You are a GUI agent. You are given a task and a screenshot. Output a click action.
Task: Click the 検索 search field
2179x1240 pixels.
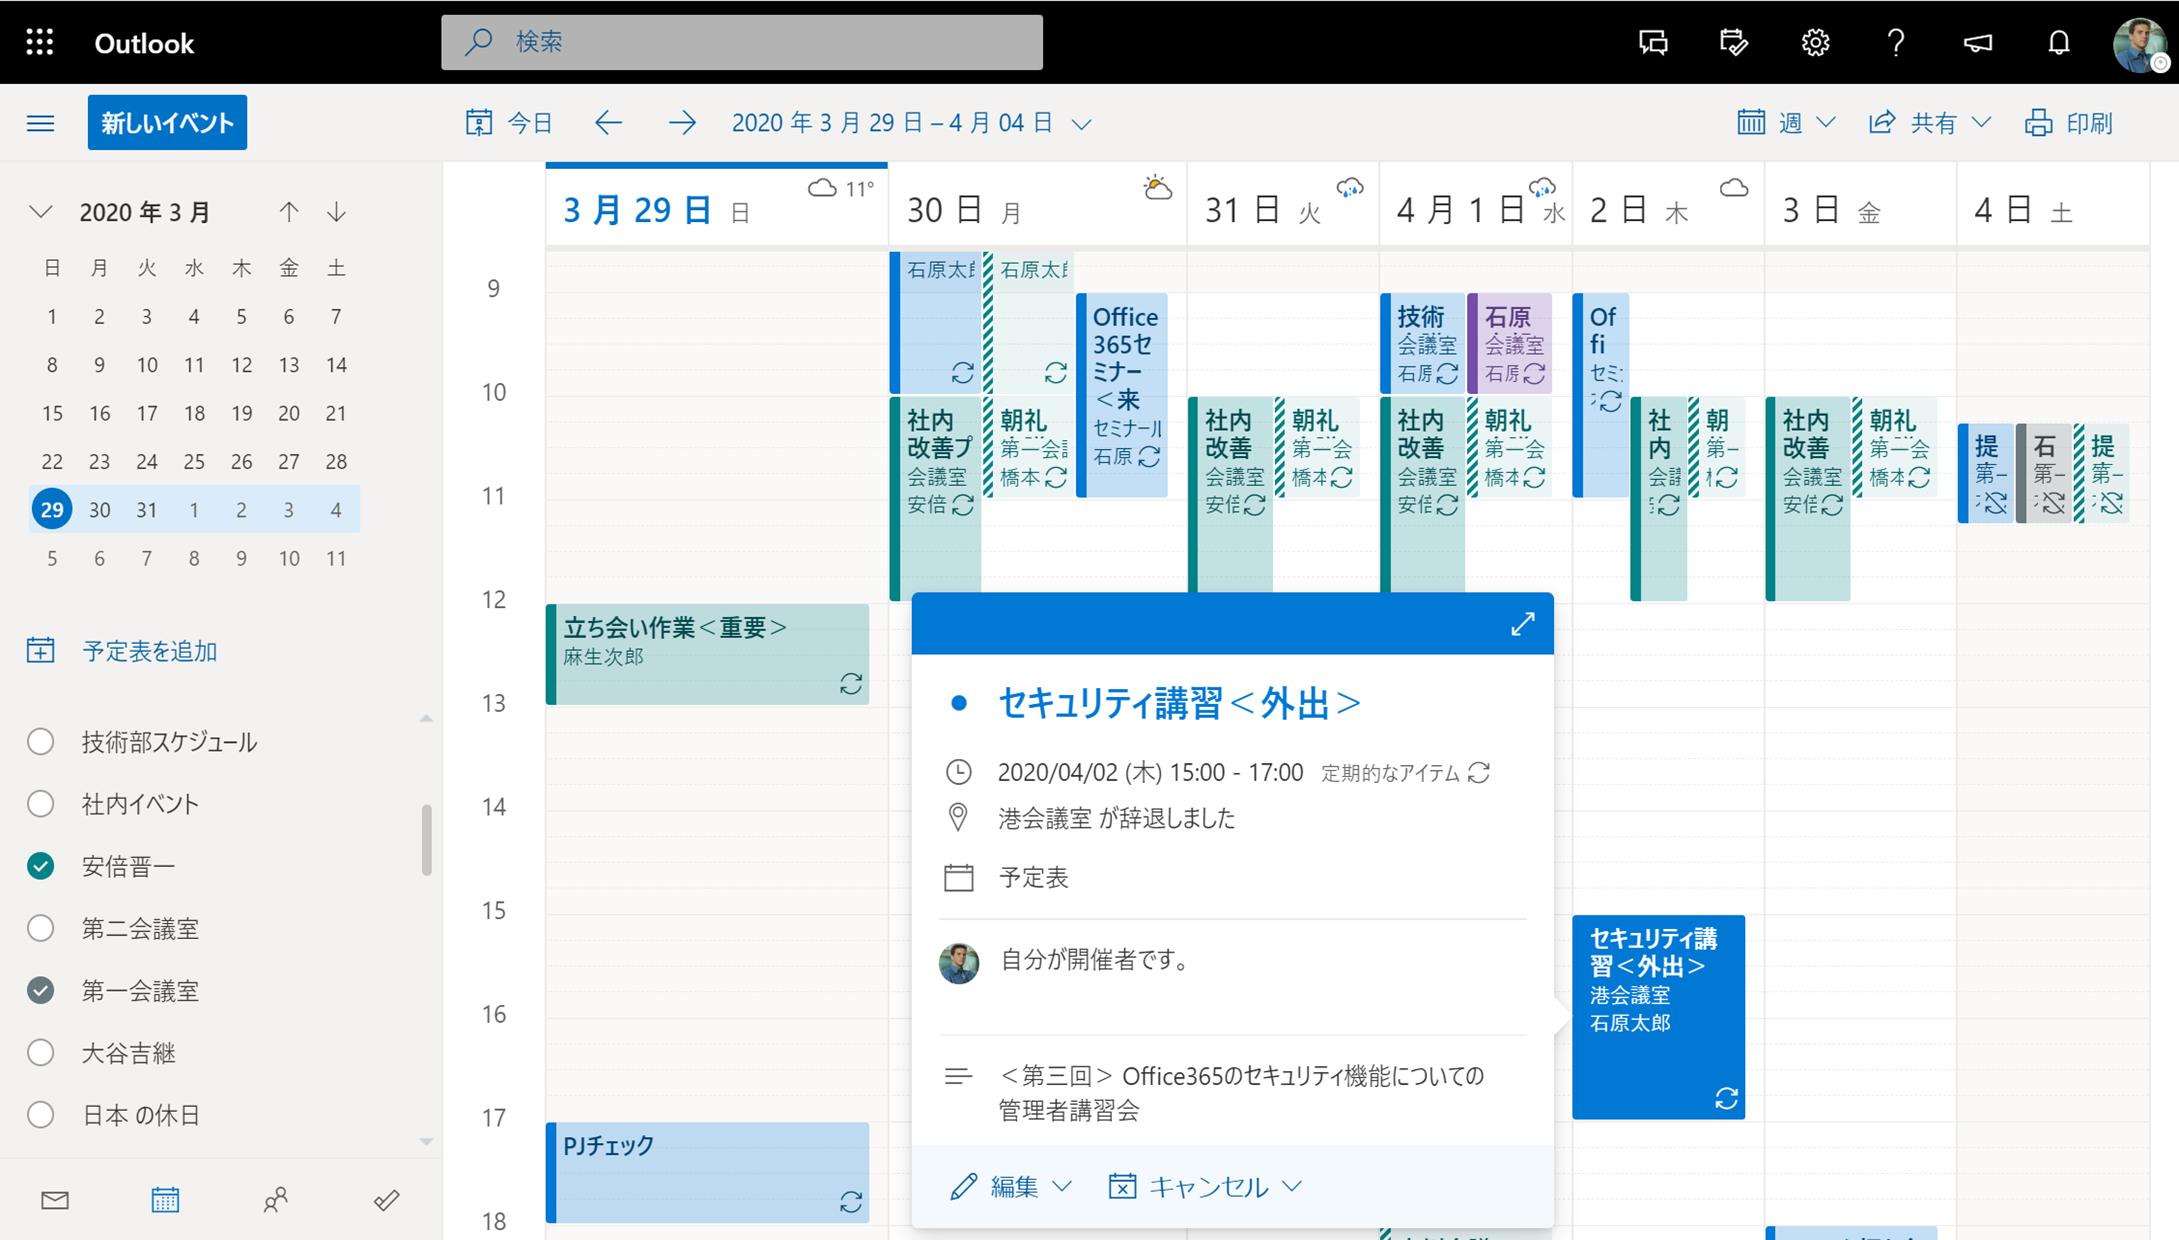tap(742, 42)
